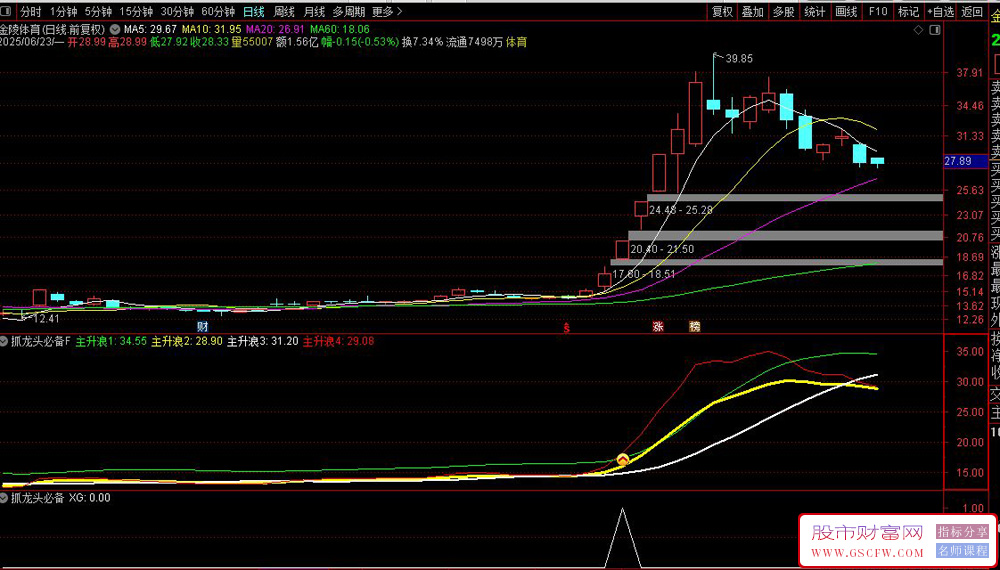Click the 复权 adjustment button
This screenshot has width=1000, height=570.
click(723, 11)
